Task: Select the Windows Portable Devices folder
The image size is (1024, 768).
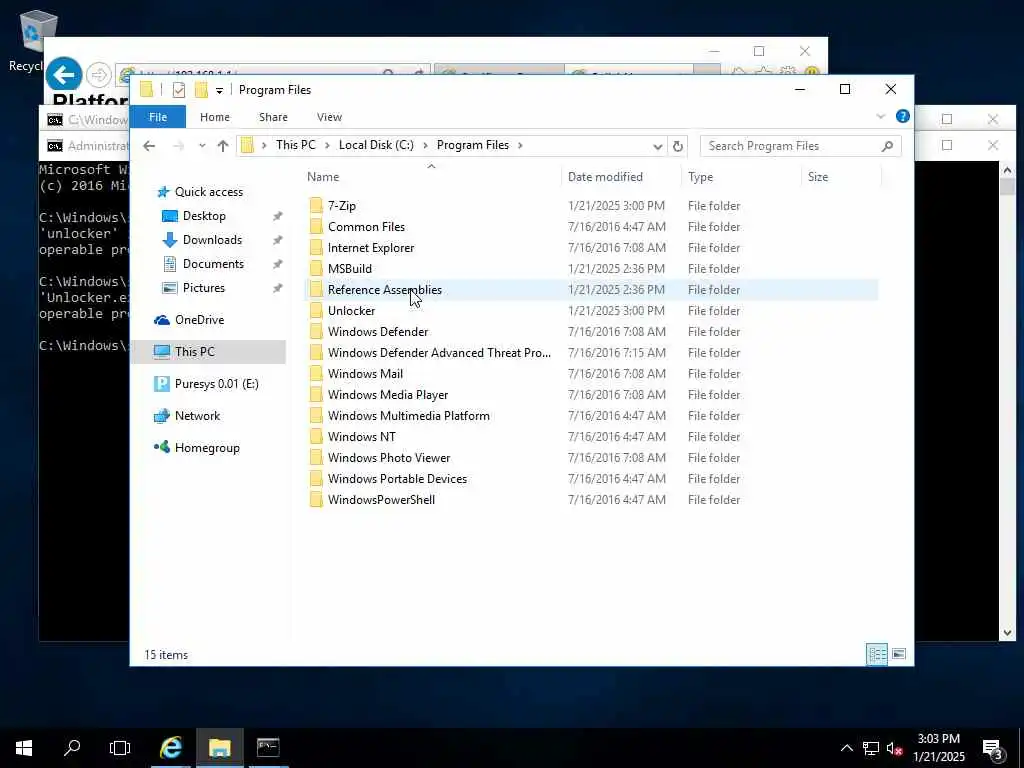Action: click(397, 479)
